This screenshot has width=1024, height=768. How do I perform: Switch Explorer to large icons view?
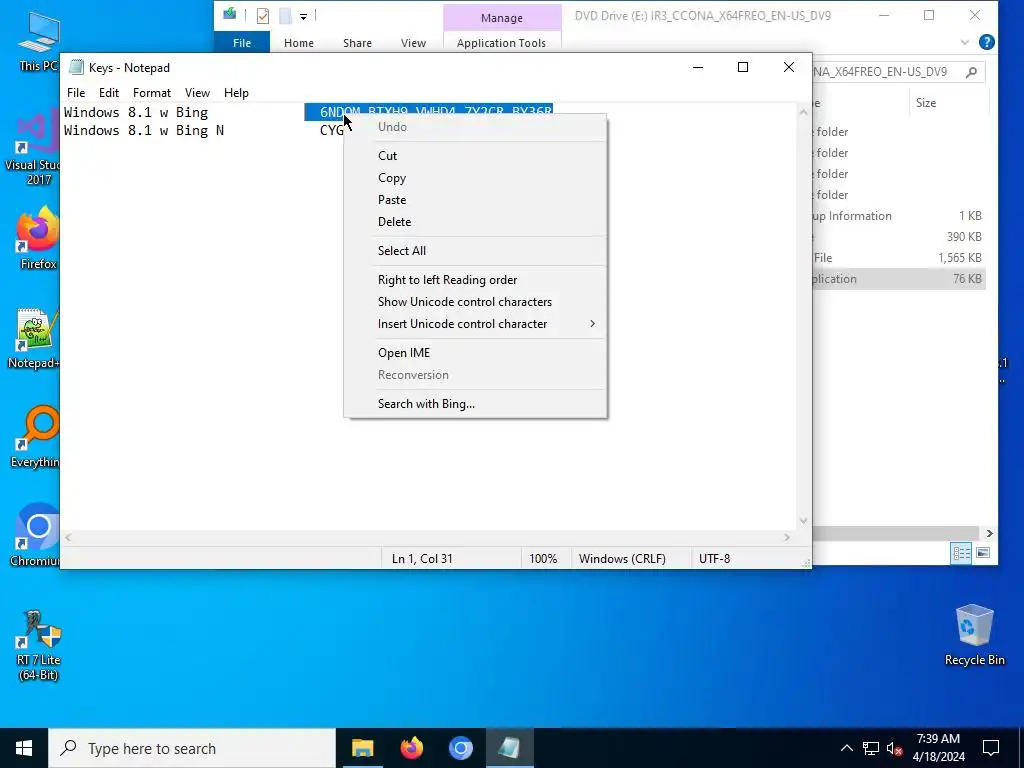(983, 553)
